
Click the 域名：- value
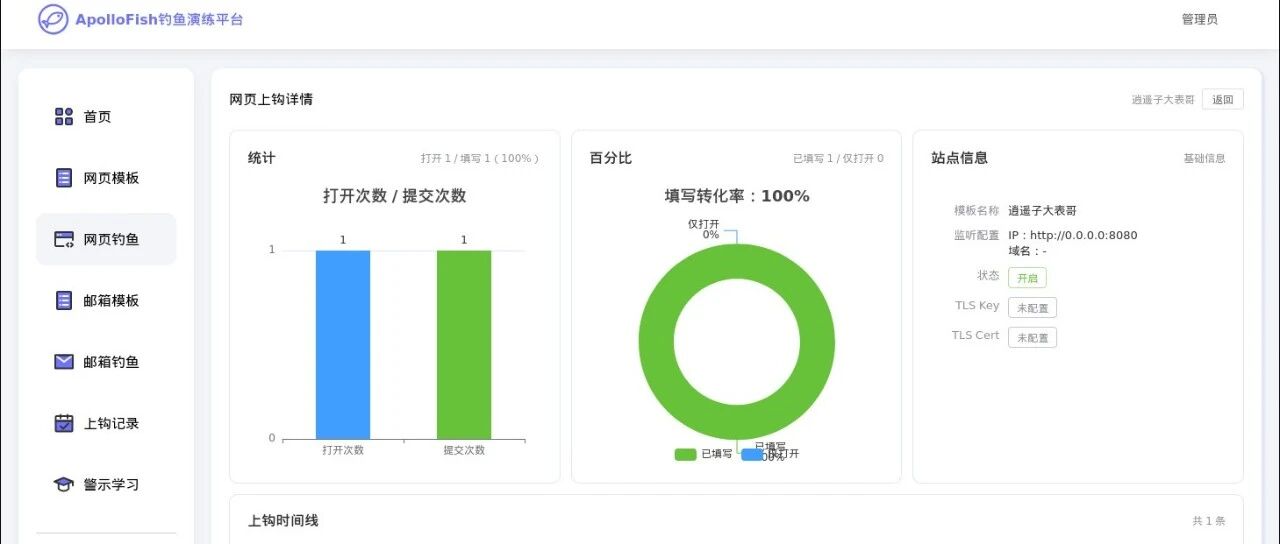point(1027,251)
